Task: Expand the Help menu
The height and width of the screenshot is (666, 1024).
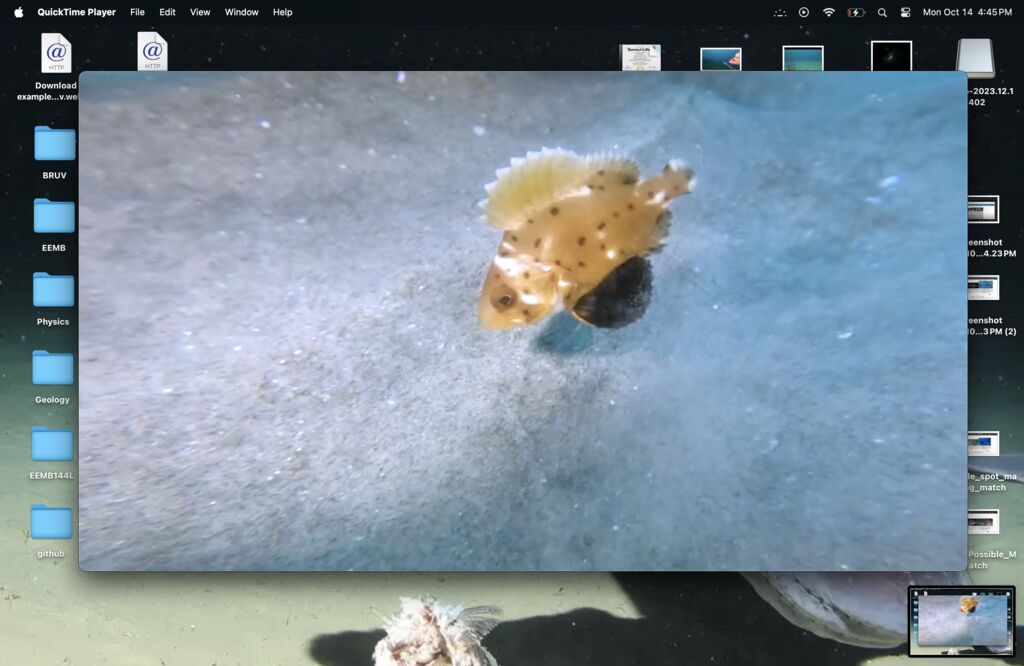Action: tap(283, 12)
